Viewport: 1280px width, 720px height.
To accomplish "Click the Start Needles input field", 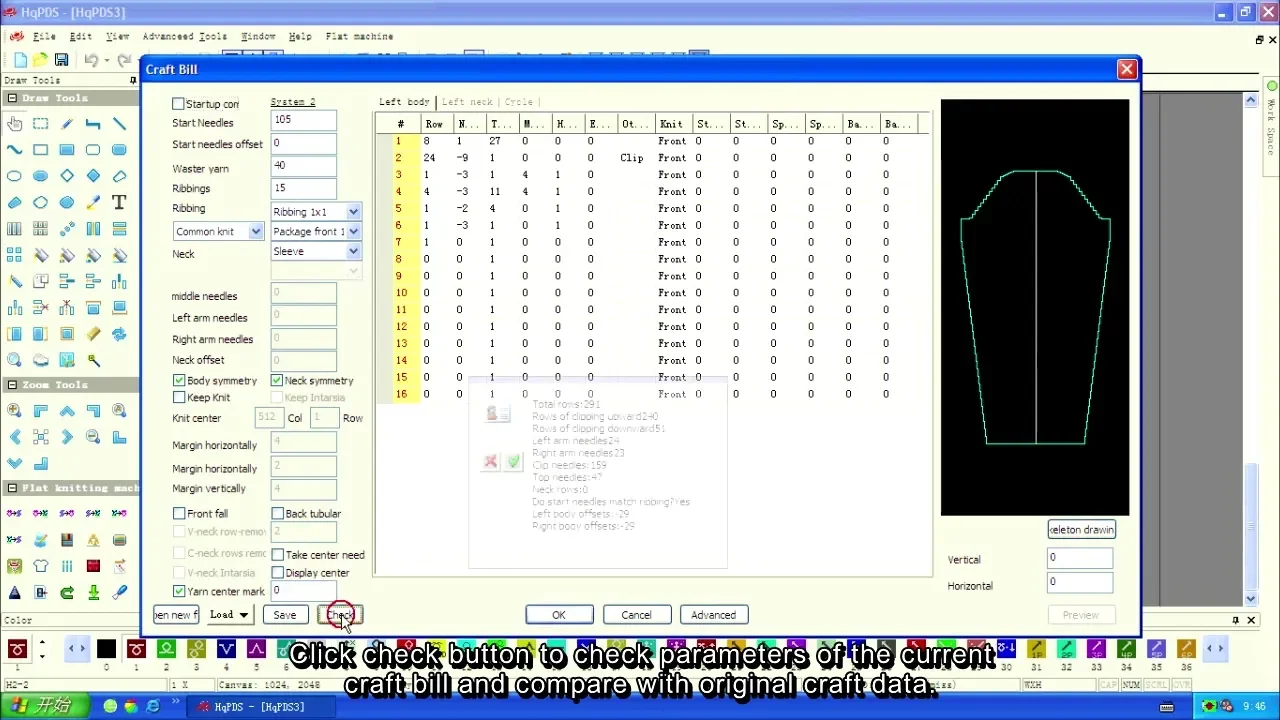I will [x=303, y=120].
